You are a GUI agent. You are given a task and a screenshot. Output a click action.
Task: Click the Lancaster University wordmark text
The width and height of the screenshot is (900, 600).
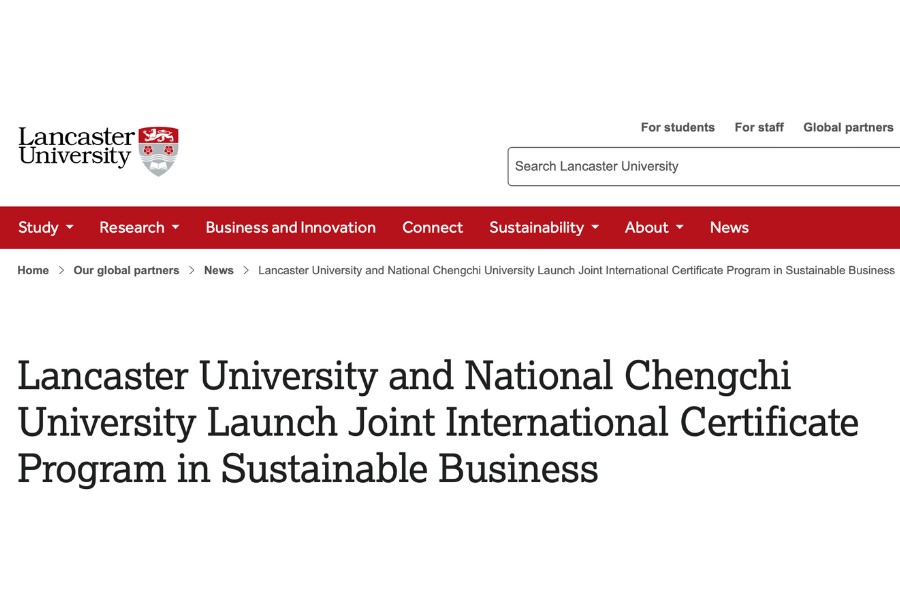coord(75,148)
